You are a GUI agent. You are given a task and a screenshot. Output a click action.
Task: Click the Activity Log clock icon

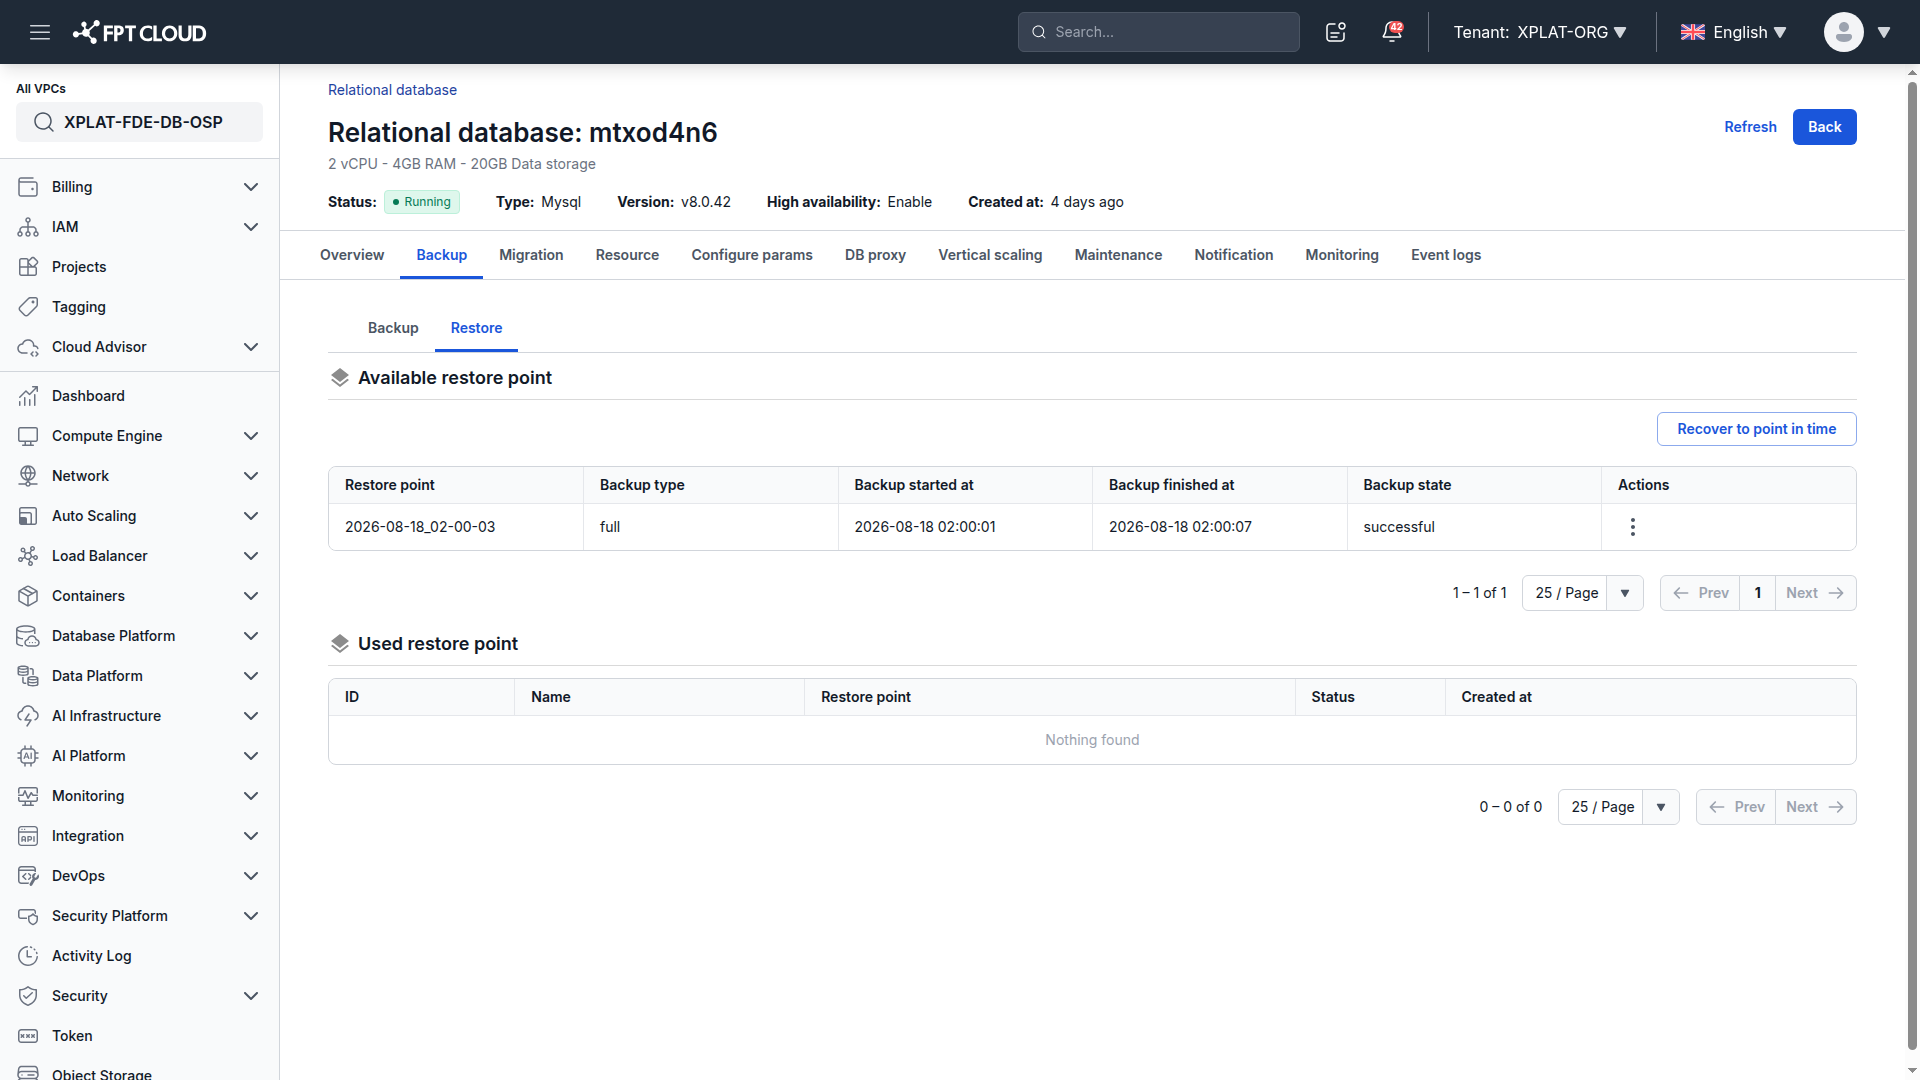(x=28, y=956)
